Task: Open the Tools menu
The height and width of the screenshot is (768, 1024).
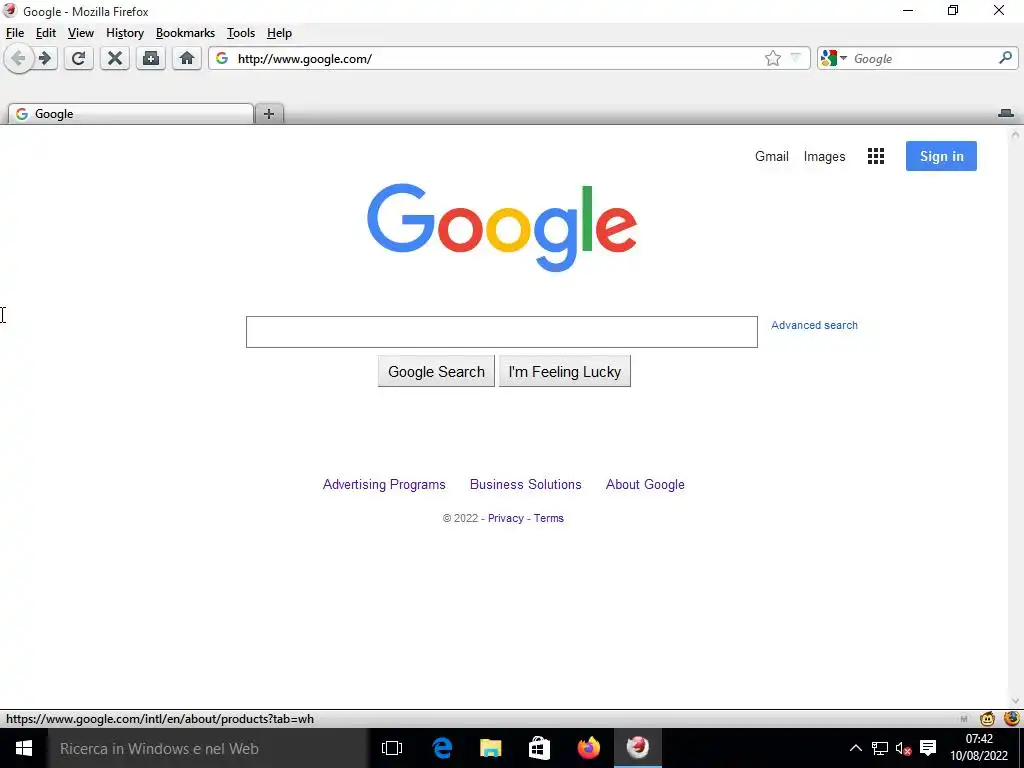Action: pyautogui.click(x=241, y=33)
